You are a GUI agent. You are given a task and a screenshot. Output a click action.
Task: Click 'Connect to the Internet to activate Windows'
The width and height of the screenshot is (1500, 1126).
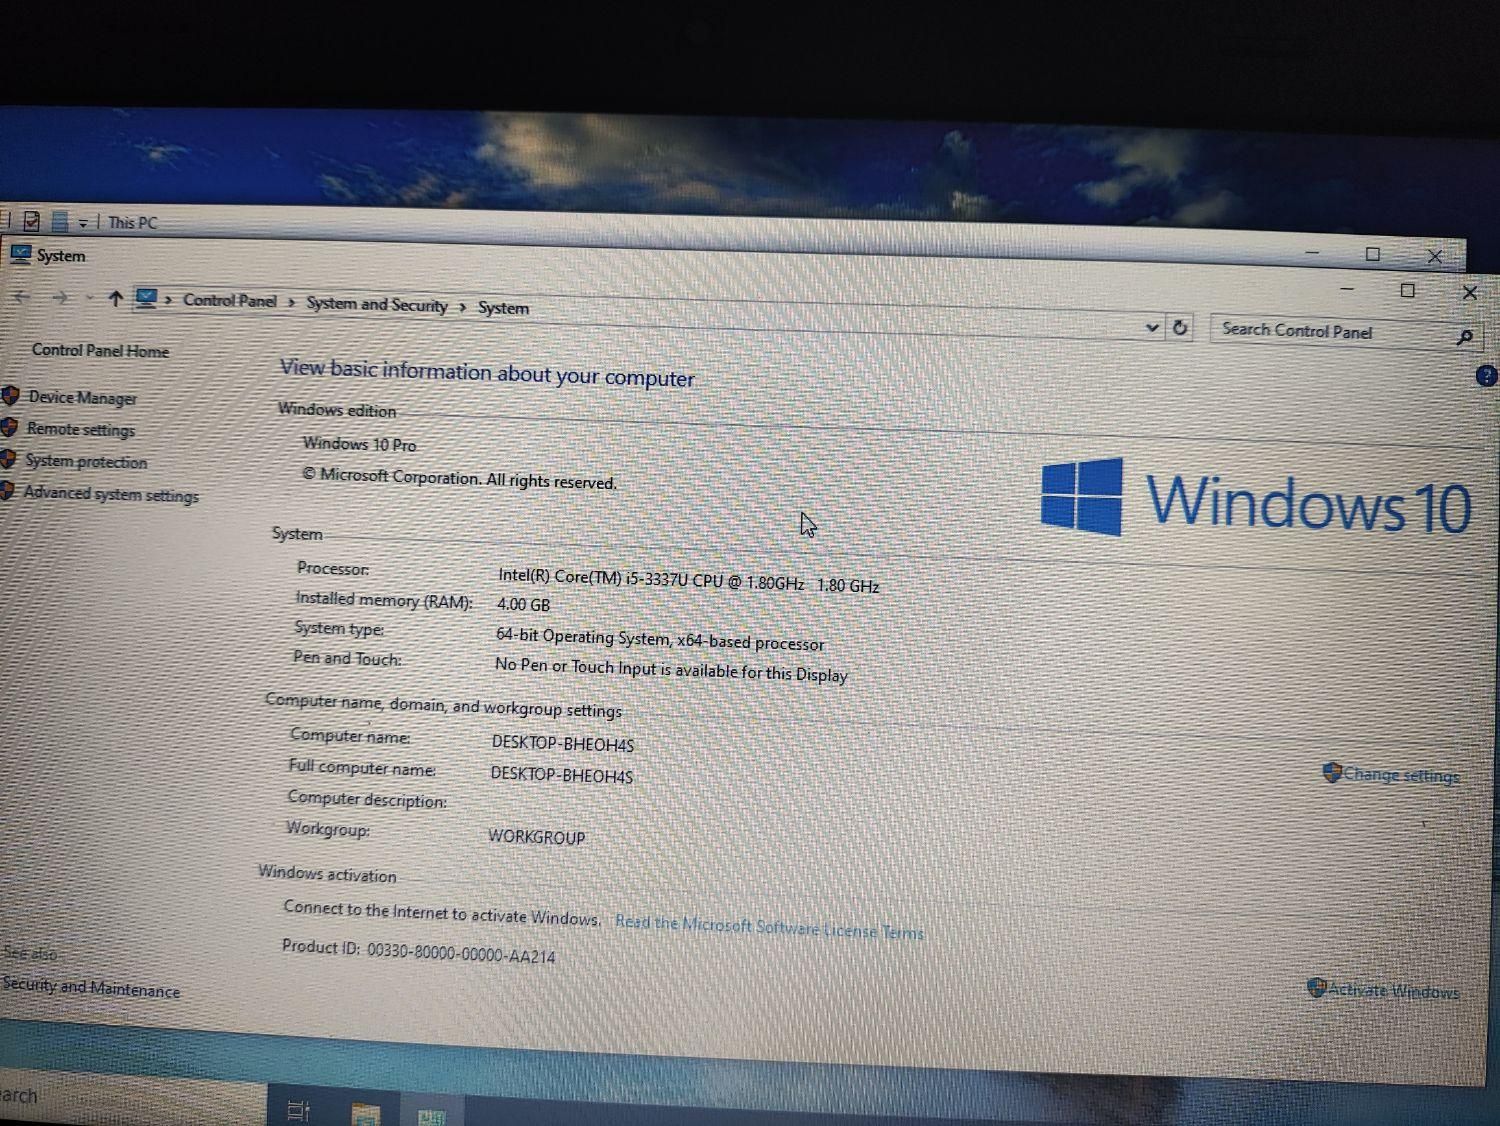pos(442,912)
